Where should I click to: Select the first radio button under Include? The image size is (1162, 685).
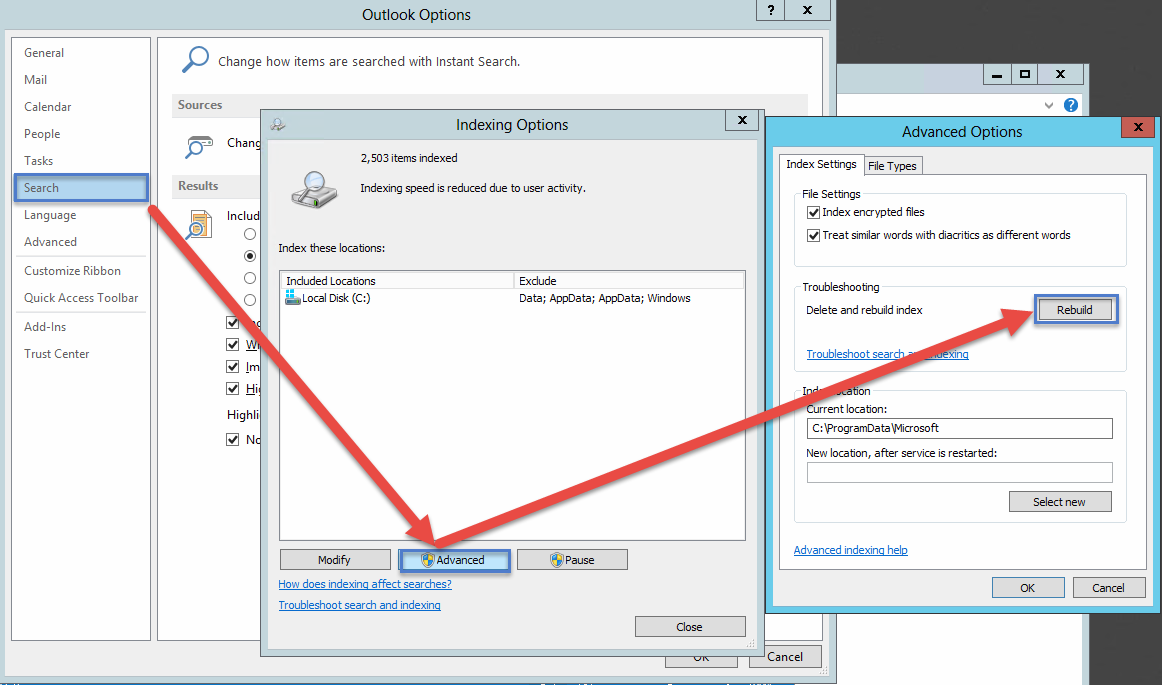(x=250, y=234)
